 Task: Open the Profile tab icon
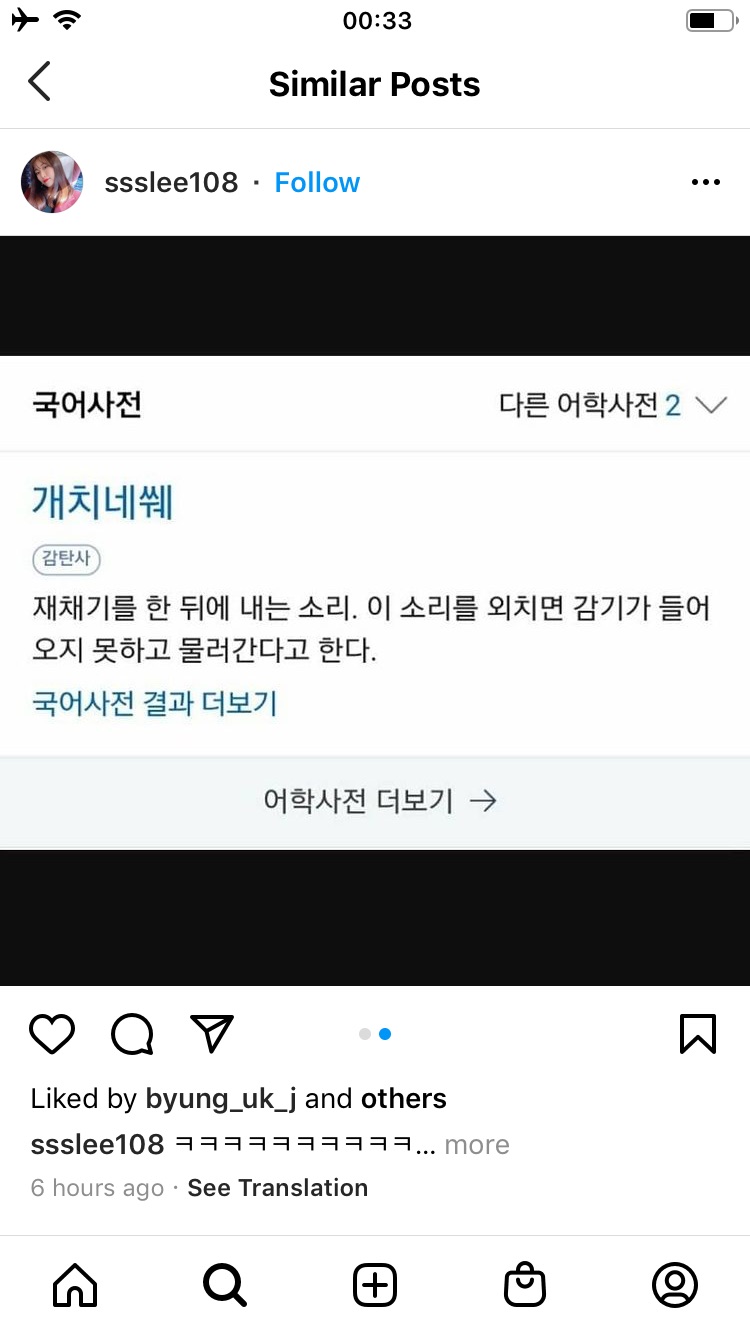(675, 1285)
